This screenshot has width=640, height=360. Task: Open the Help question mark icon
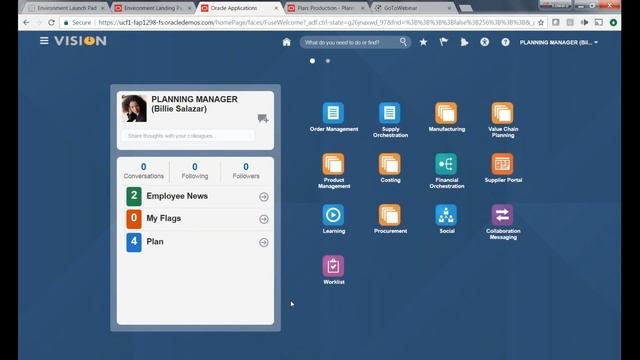[x=505, y=42]
